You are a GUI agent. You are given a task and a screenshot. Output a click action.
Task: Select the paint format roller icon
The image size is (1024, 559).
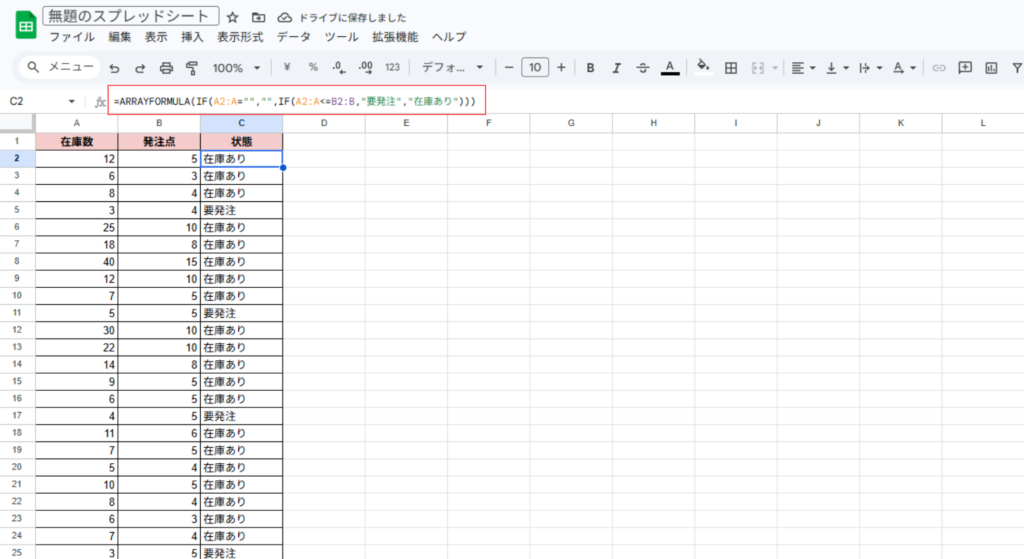point(192,68)
